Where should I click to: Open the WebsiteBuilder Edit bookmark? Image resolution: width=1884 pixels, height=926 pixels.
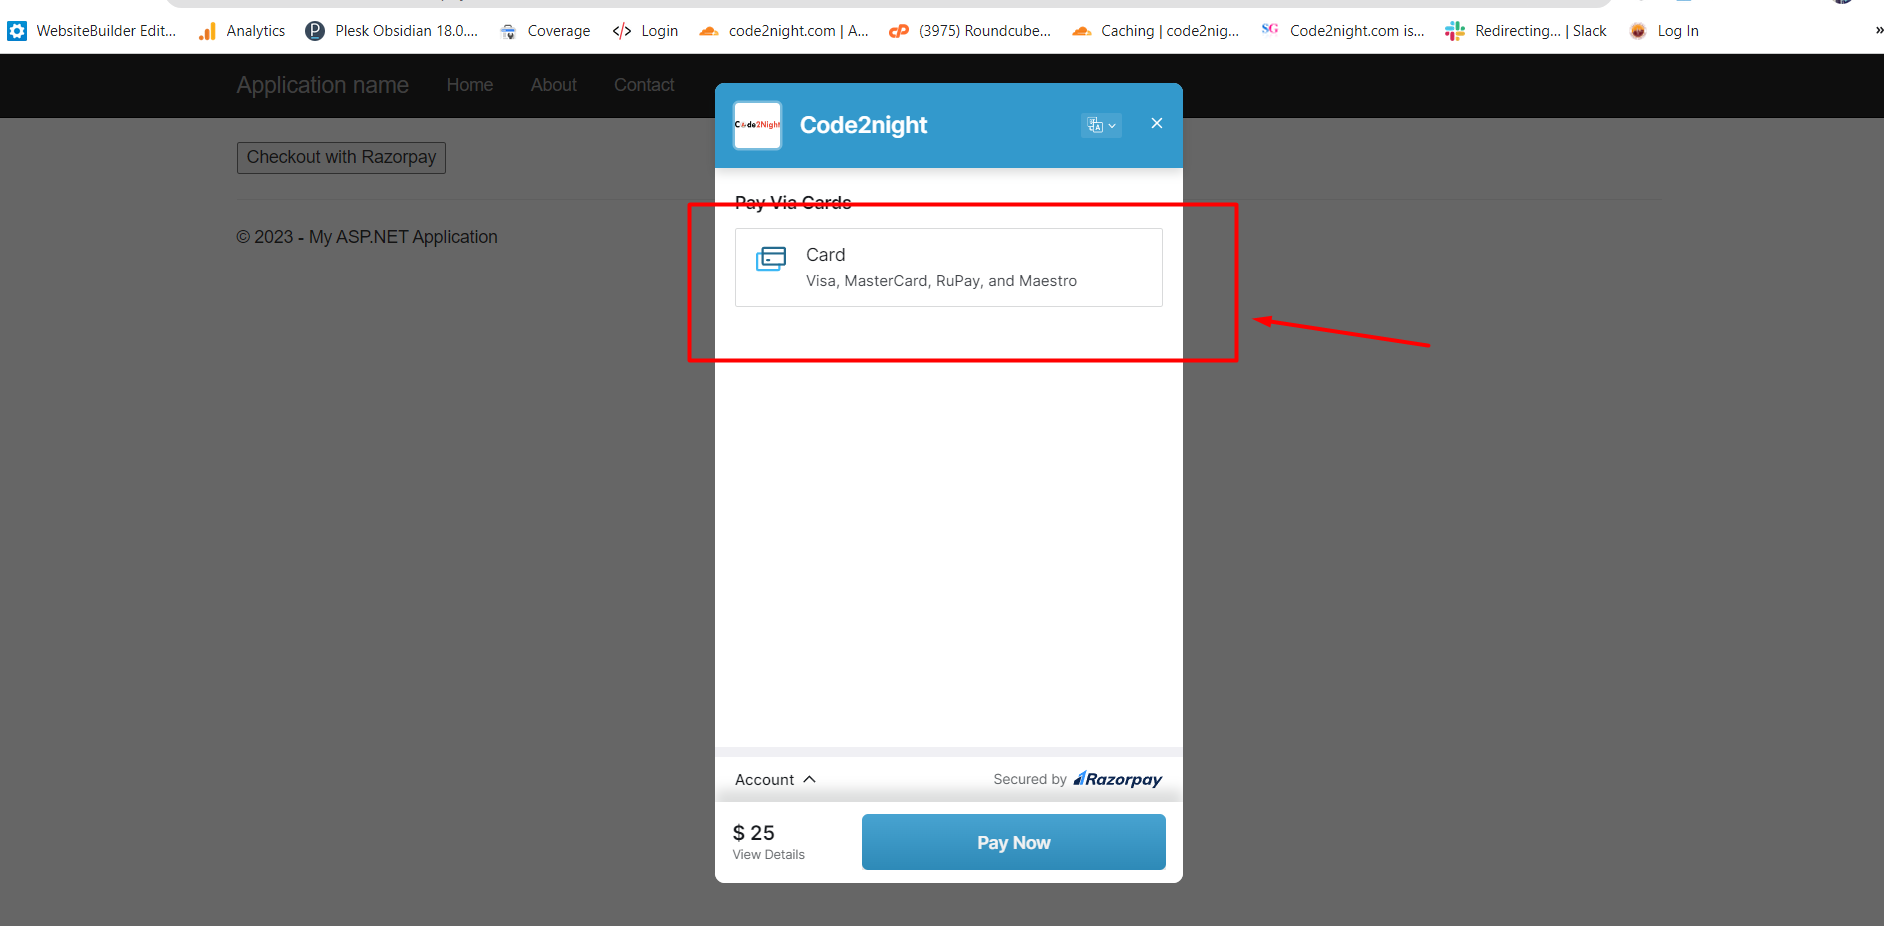point(92,31)
